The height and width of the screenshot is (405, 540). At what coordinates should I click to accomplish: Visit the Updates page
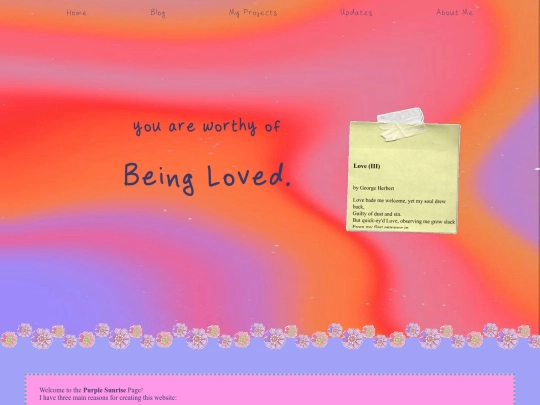(356, 13)
